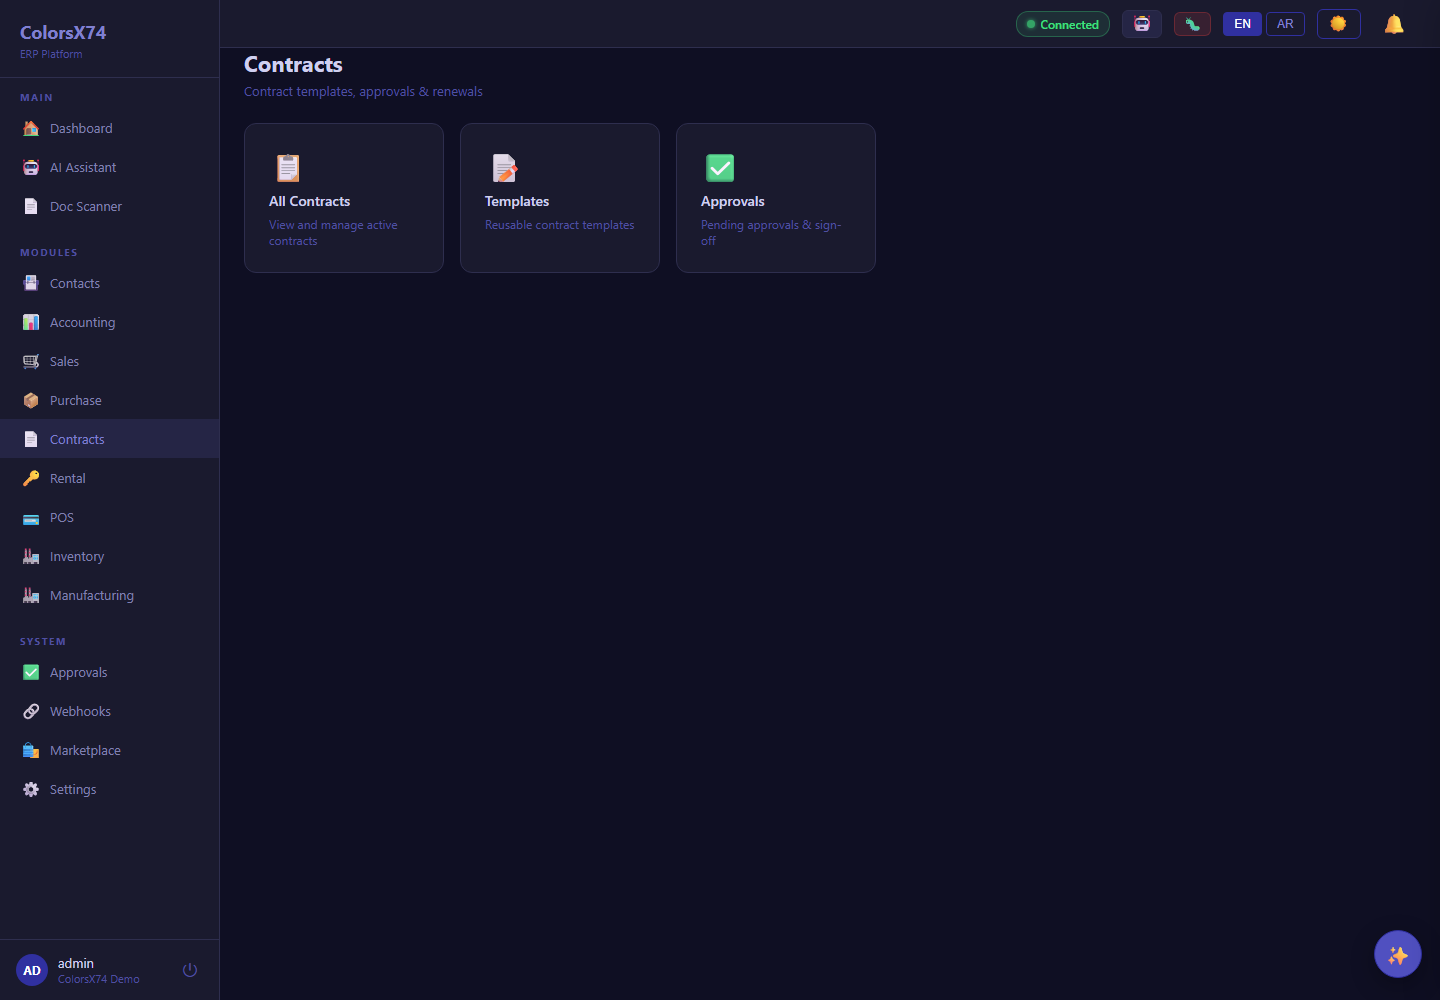This screenshot has width=1440, height=1000.
Task: Click the Manufacturing factory icon
Action: point(31,595)
